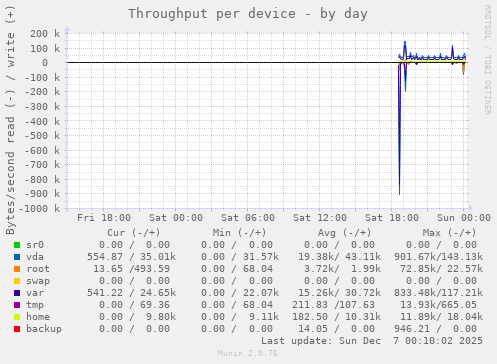Screen dimensions: 497x364
Task: Click the tmp max value '13.93k/665.05'
Action: [438, 305]
